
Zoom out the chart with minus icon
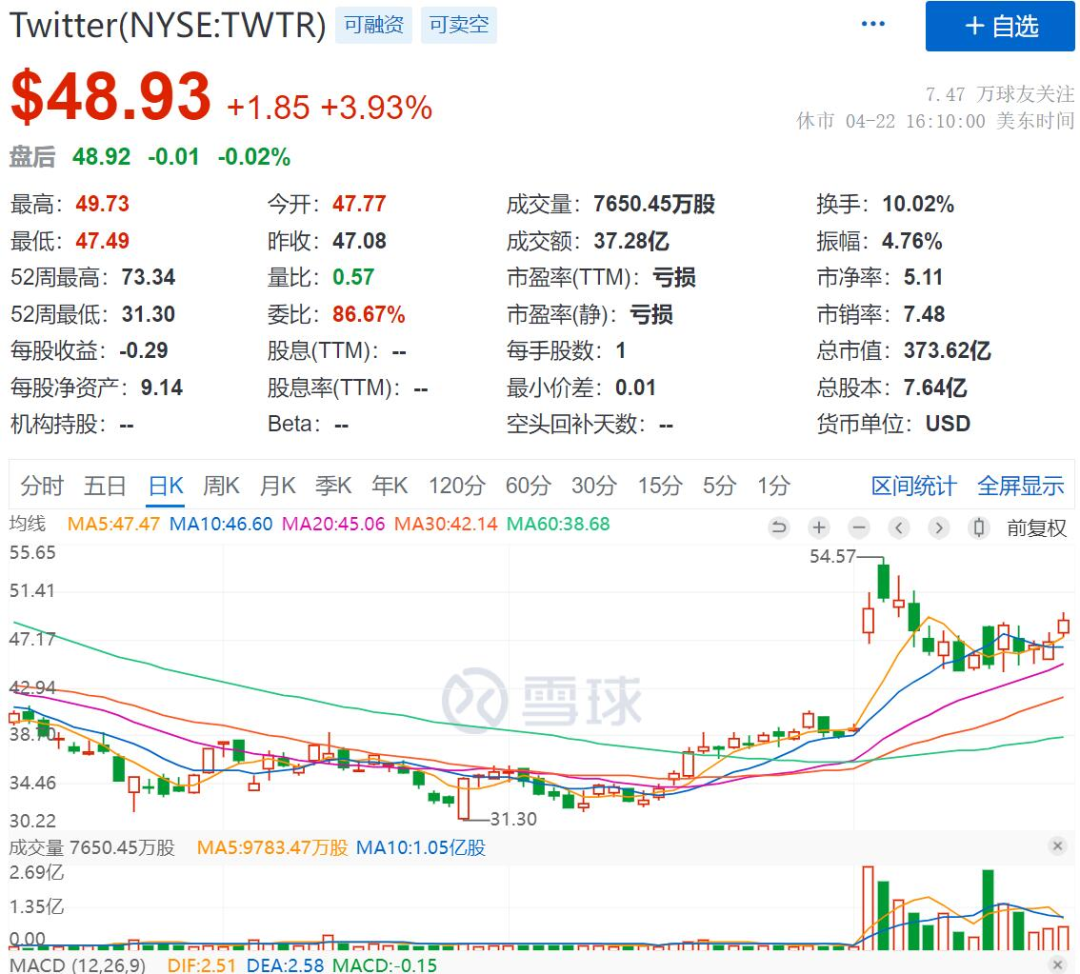pyautogui.click(x=859, y=528)
